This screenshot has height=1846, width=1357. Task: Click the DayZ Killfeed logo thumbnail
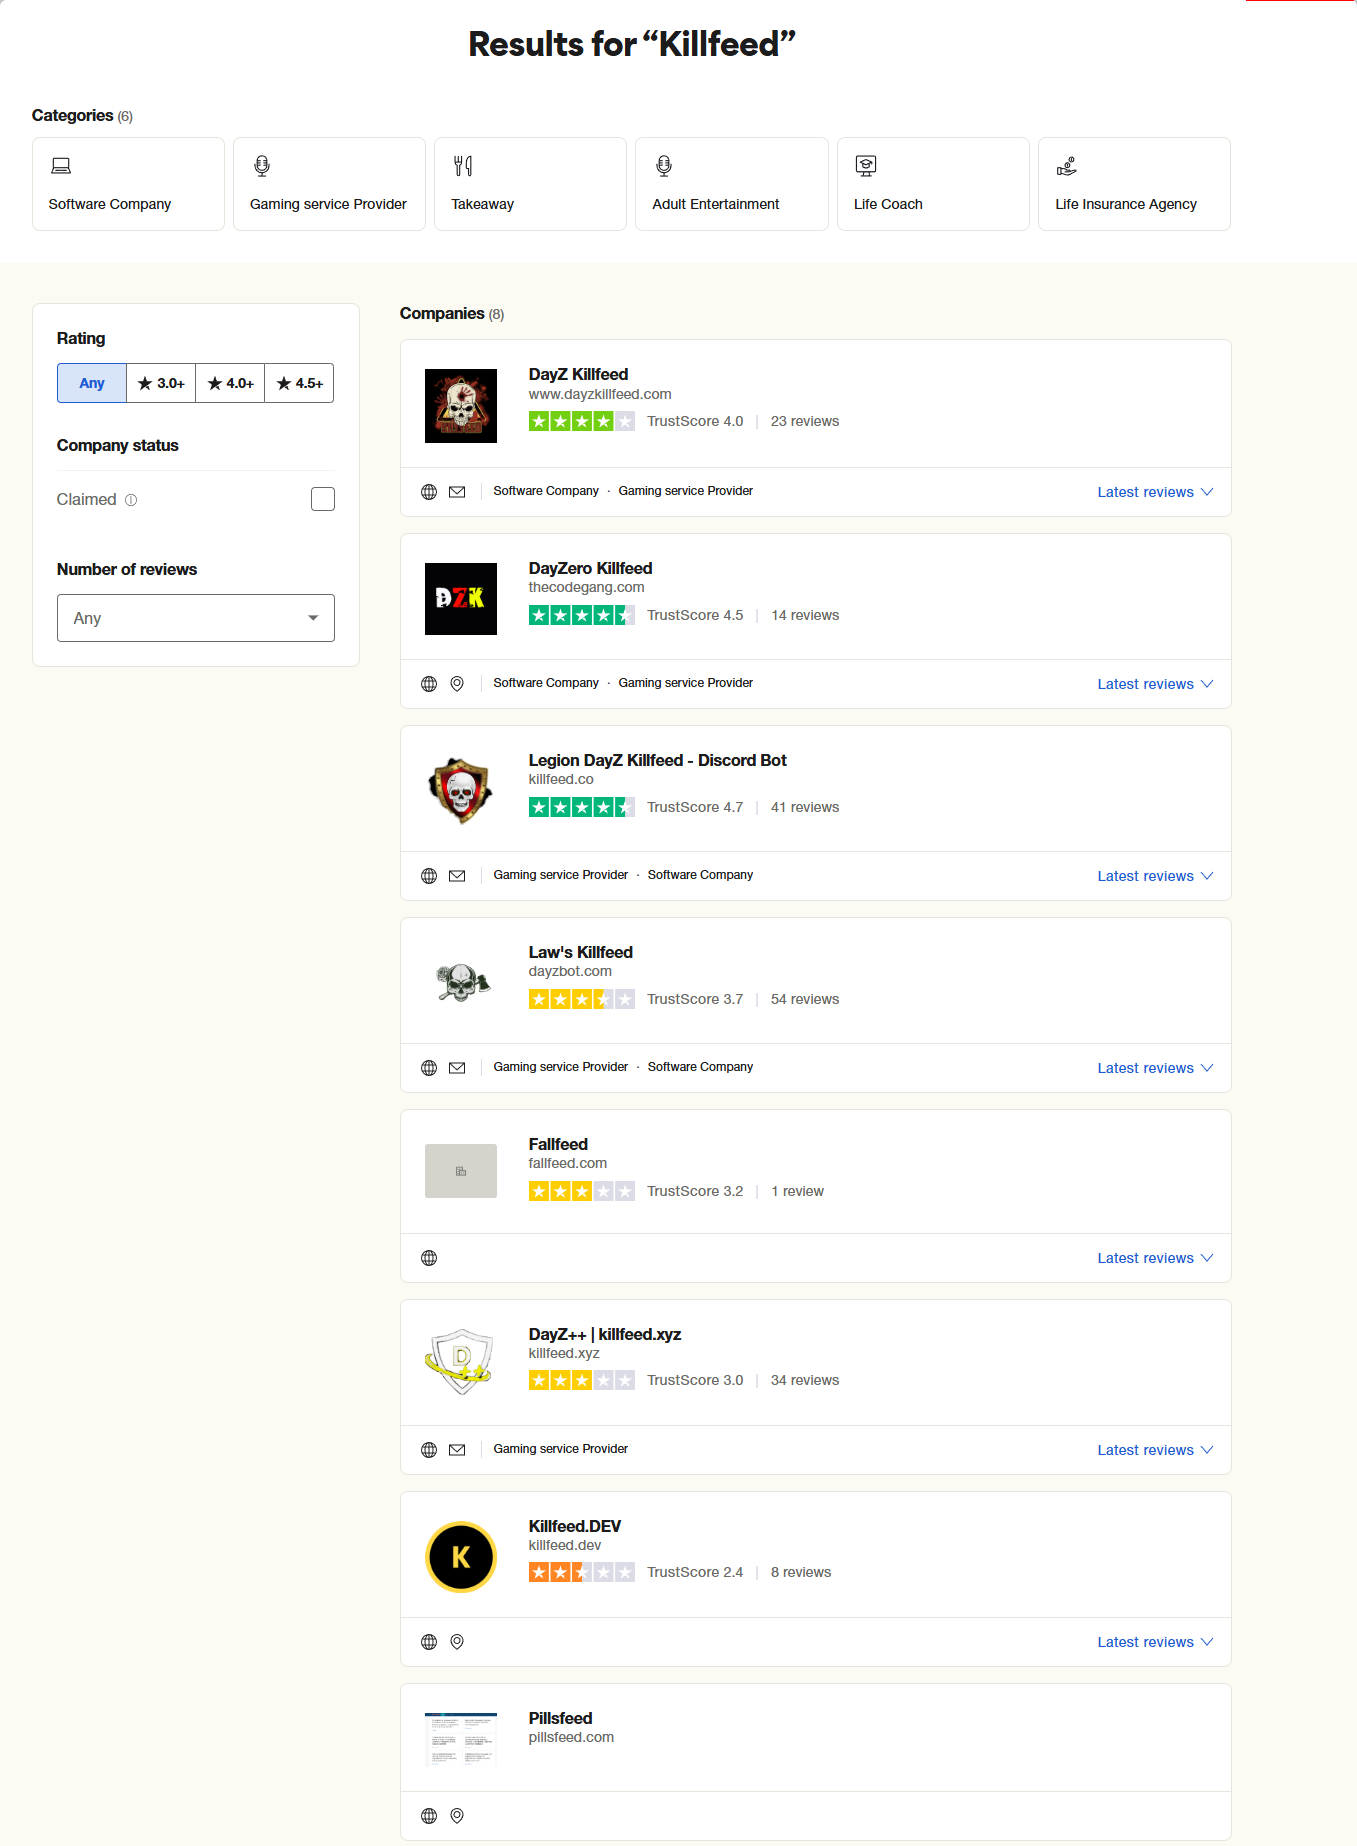pyautogui.click(x=461, y=406)
